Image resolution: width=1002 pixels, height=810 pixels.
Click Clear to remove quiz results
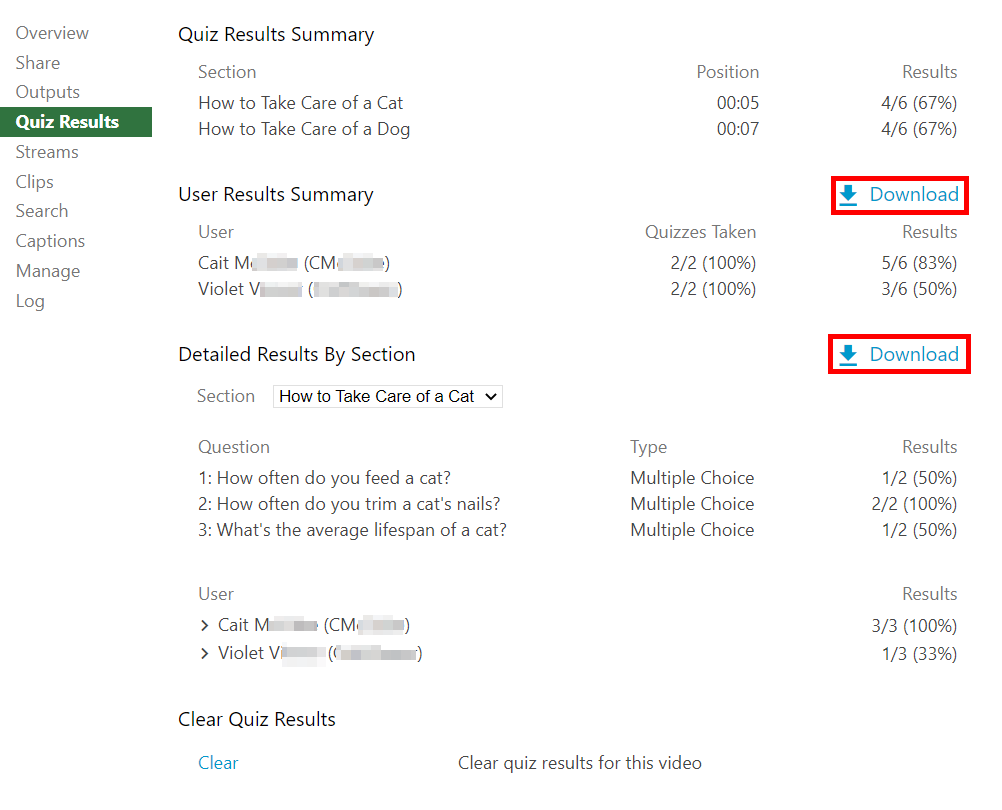[x=218, y=762]
